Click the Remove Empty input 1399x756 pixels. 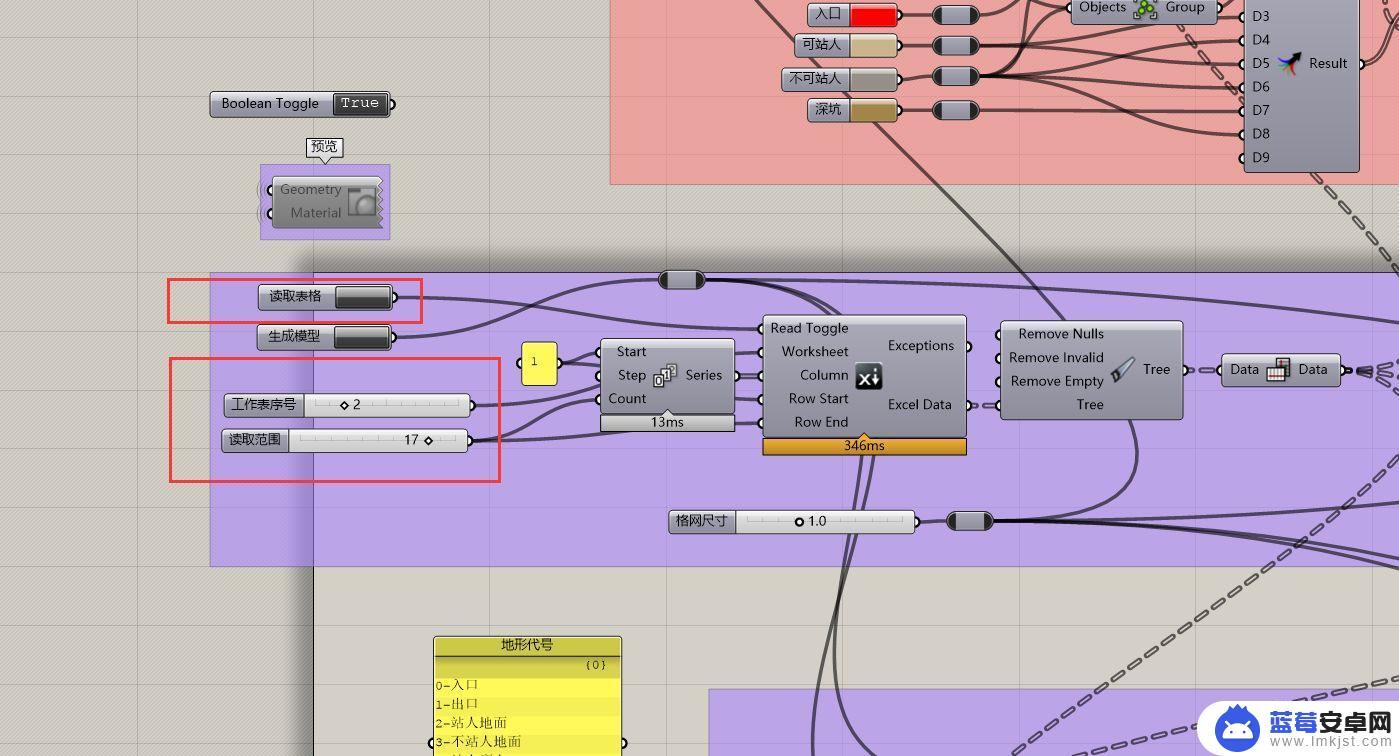(1057, 381)
